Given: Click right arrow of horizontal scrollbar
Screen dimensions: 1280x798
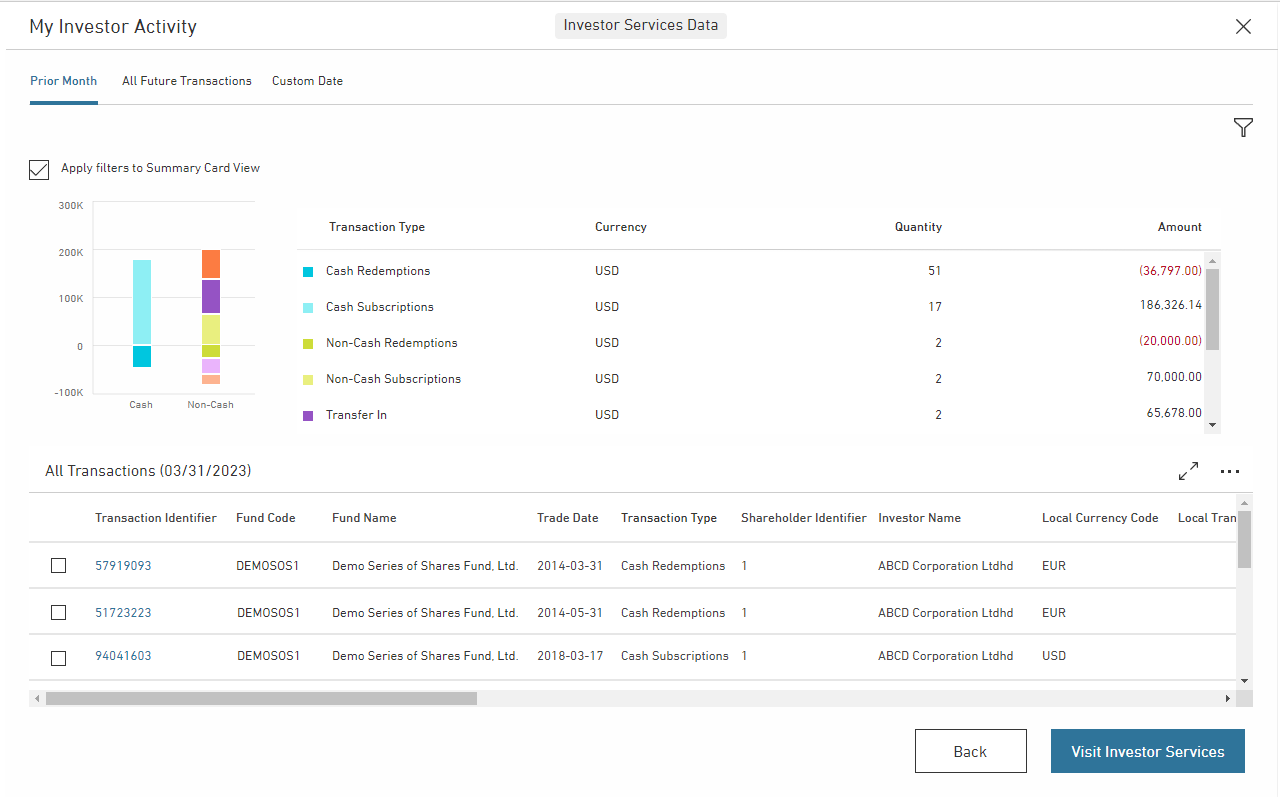Looking at the screenshot, I should 1229,699.
